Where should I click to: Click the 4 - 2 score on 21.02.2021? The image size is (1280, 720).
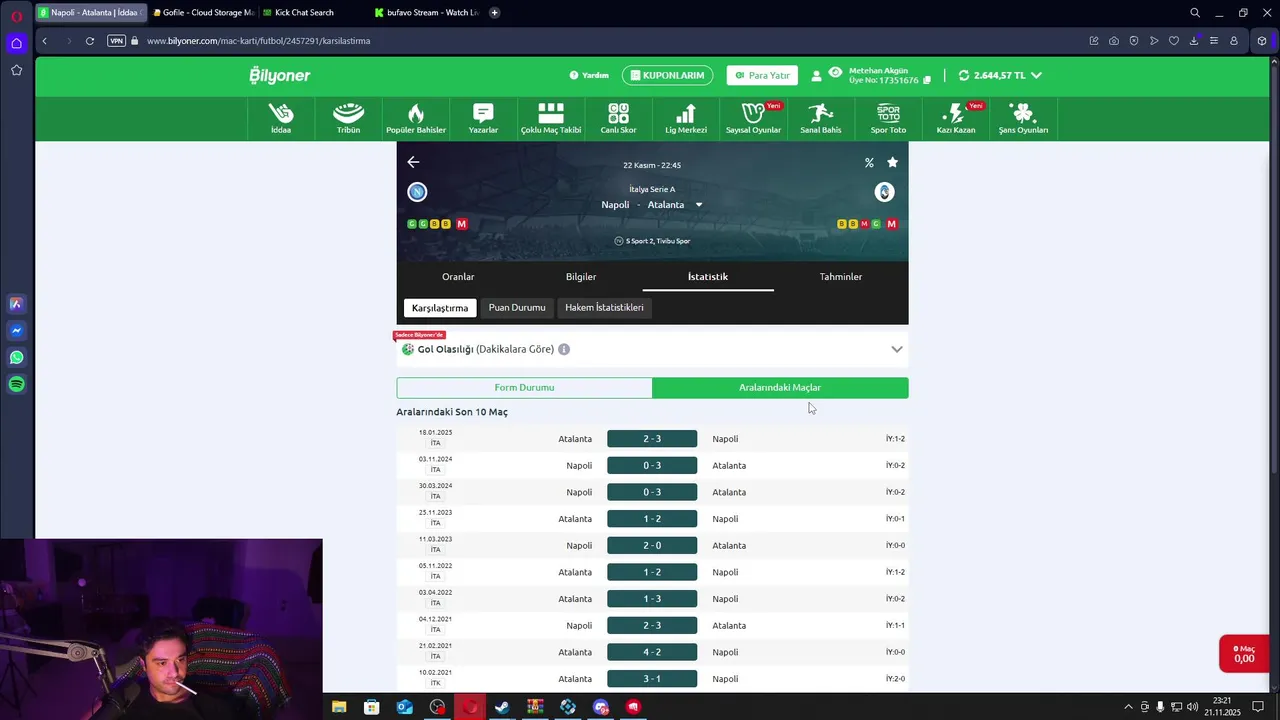coord(652,652)
